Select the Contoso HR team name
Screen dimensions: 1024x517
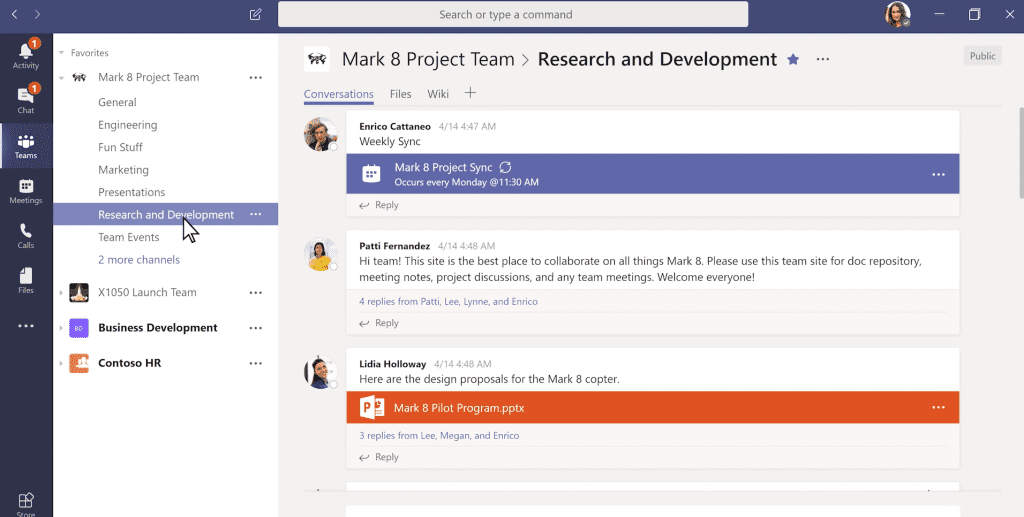tap(129, 363)
